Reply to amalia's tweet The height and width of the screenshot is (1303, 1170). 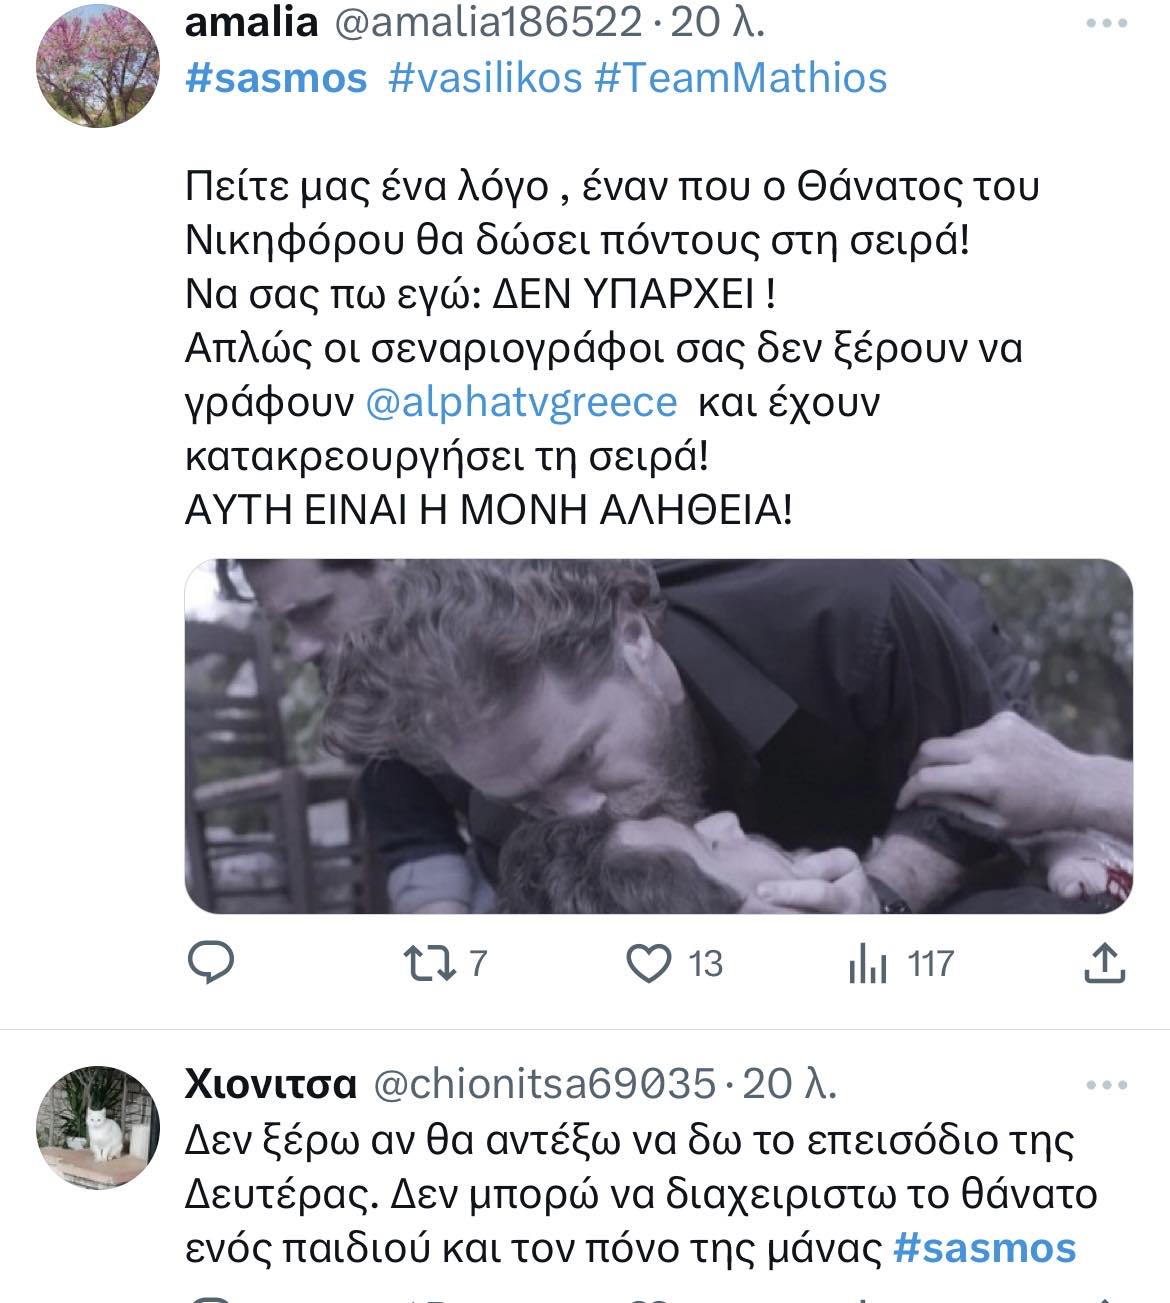(x=211, y=963)
